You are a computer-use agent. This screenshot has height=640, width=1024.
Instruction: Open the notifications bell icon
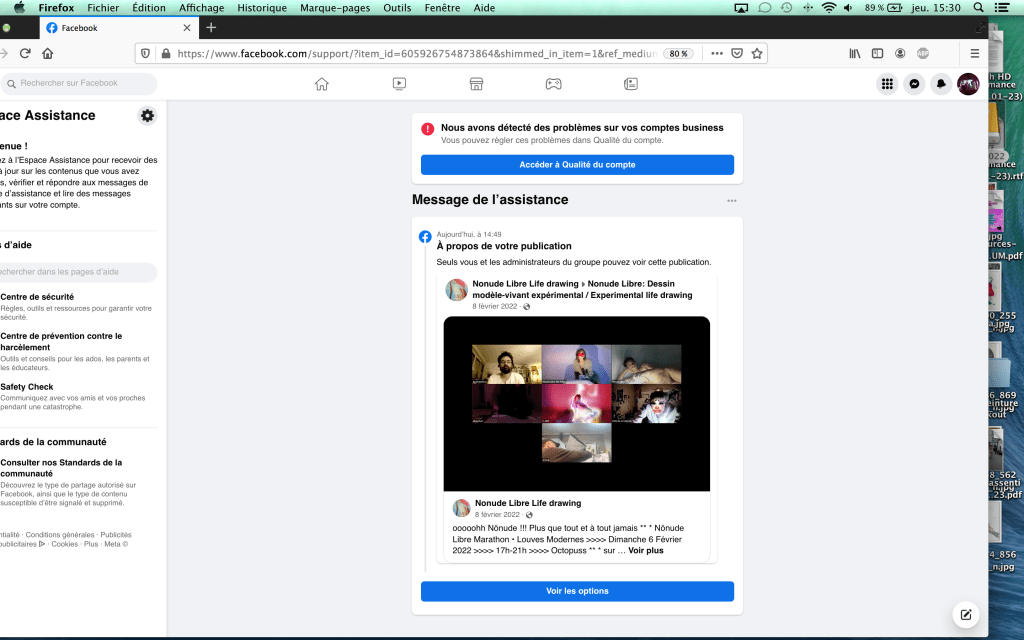(x=941, y=84)
